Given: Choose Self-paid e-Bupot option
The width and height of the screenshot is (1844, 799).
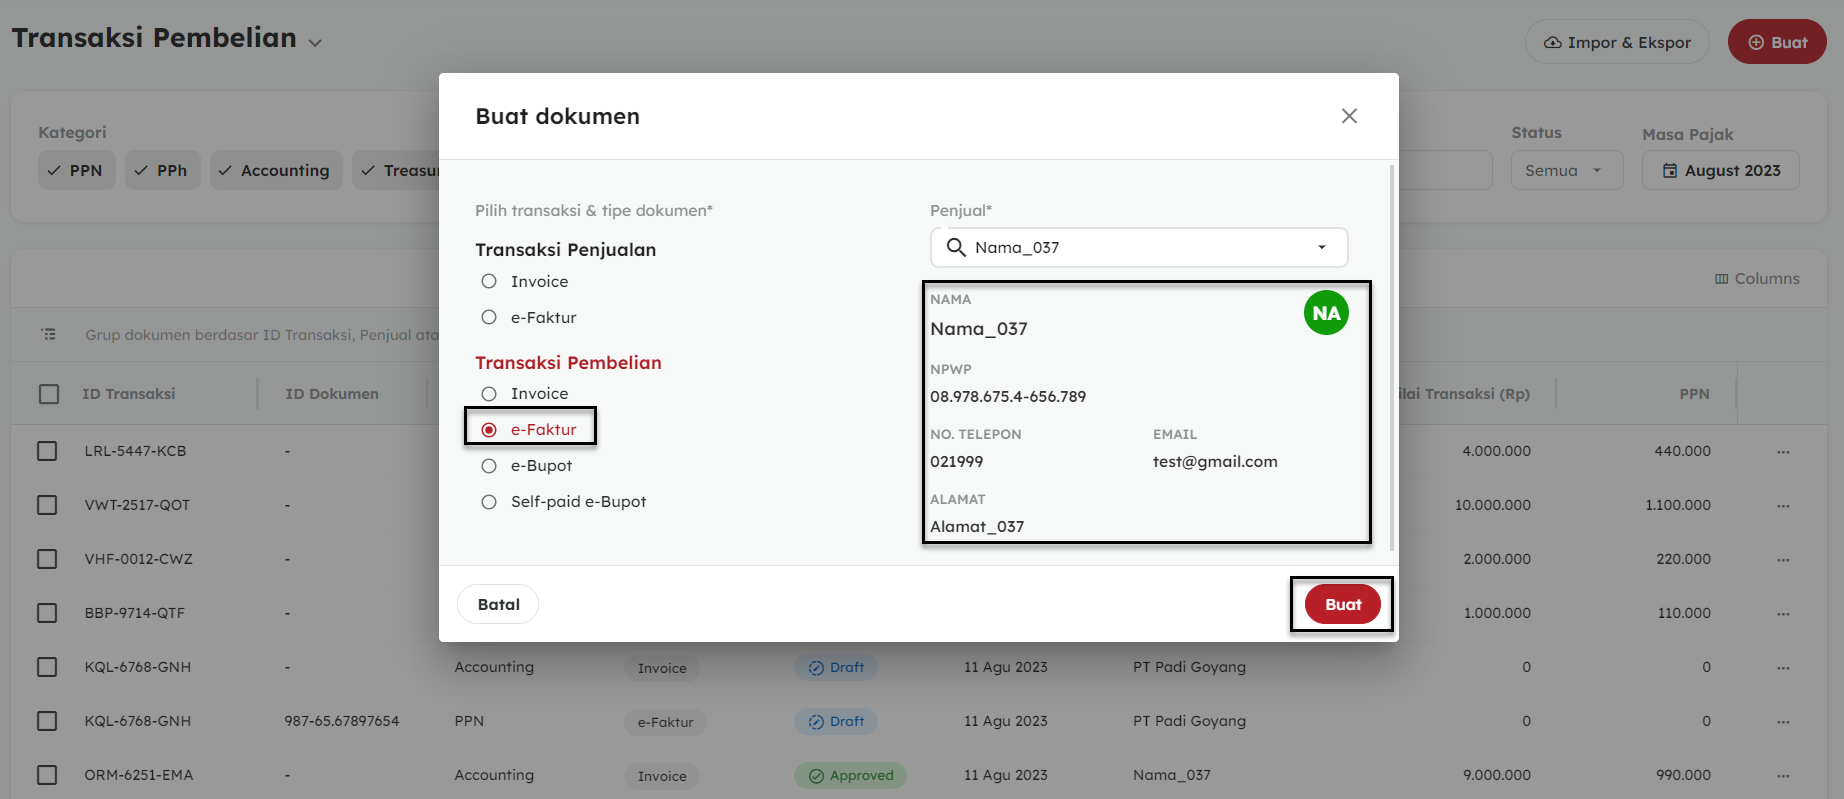Looking at the screenshot, I should coord(489,502).
